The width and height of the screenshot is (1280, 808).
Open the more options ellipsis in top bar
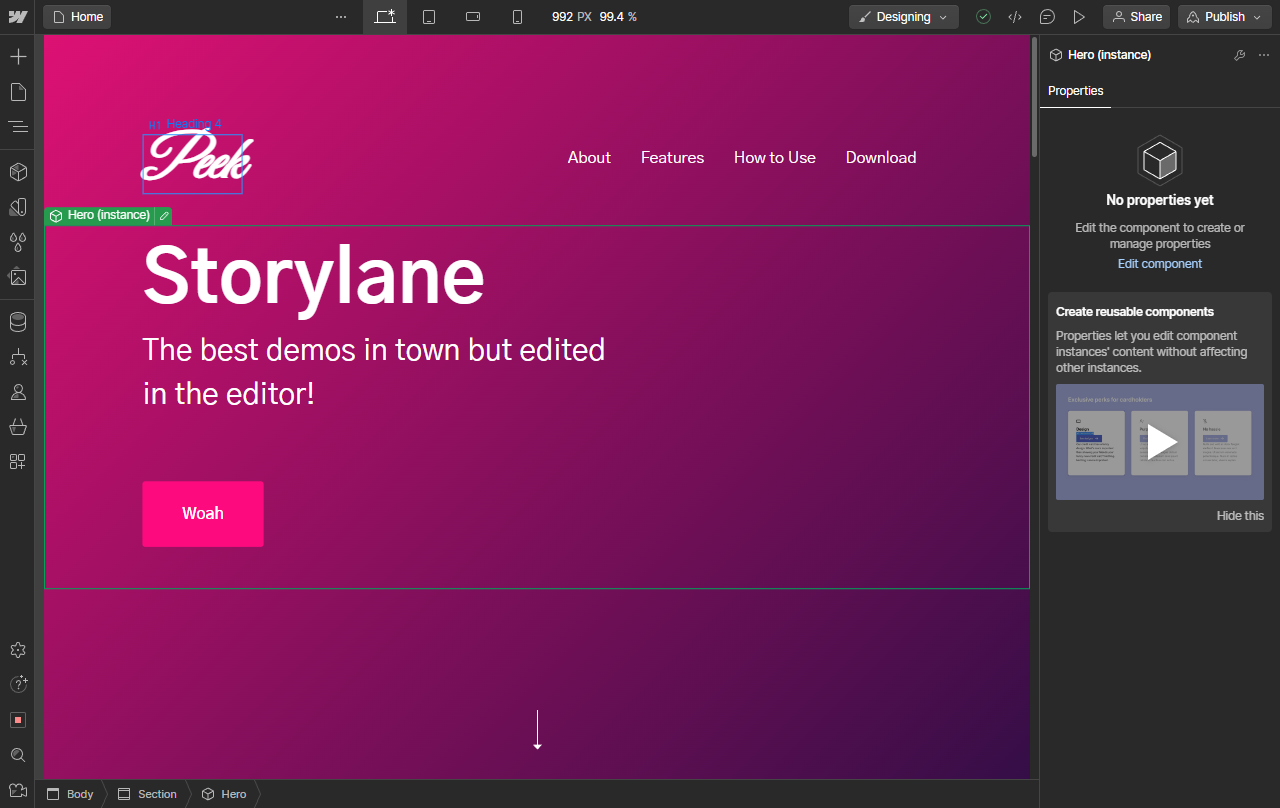click(341, 17)
